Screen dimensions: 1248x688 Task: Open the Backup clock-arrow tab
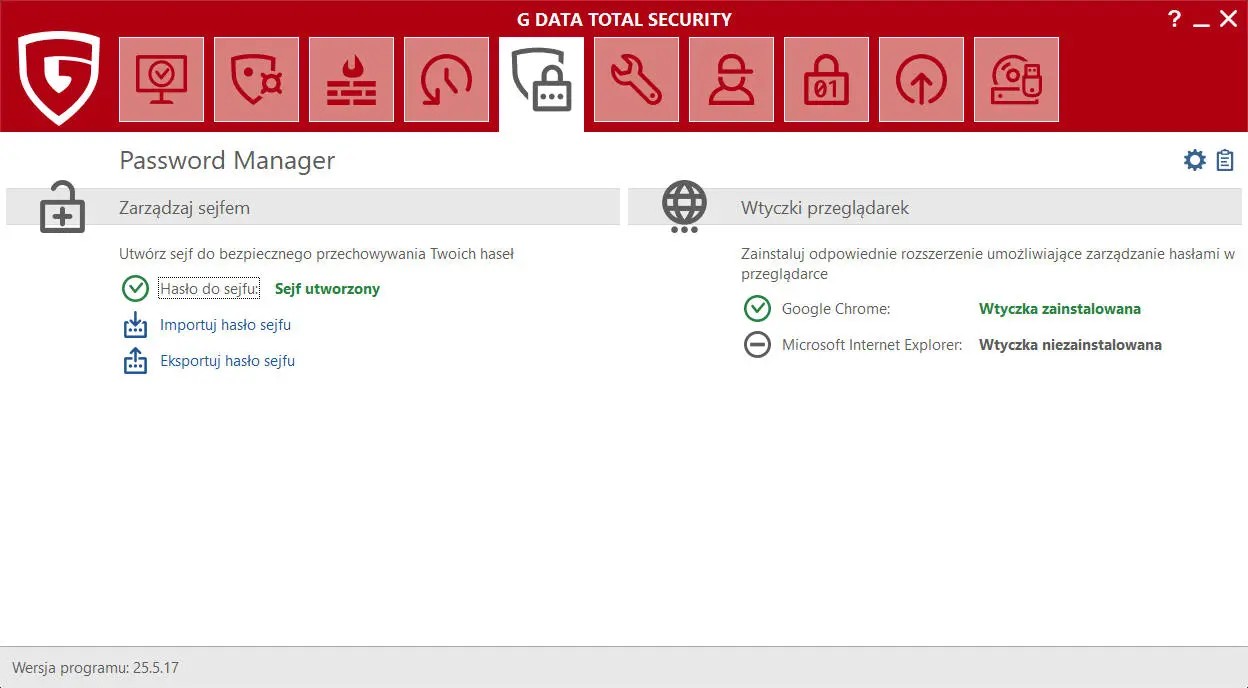[x=446, y=80]
